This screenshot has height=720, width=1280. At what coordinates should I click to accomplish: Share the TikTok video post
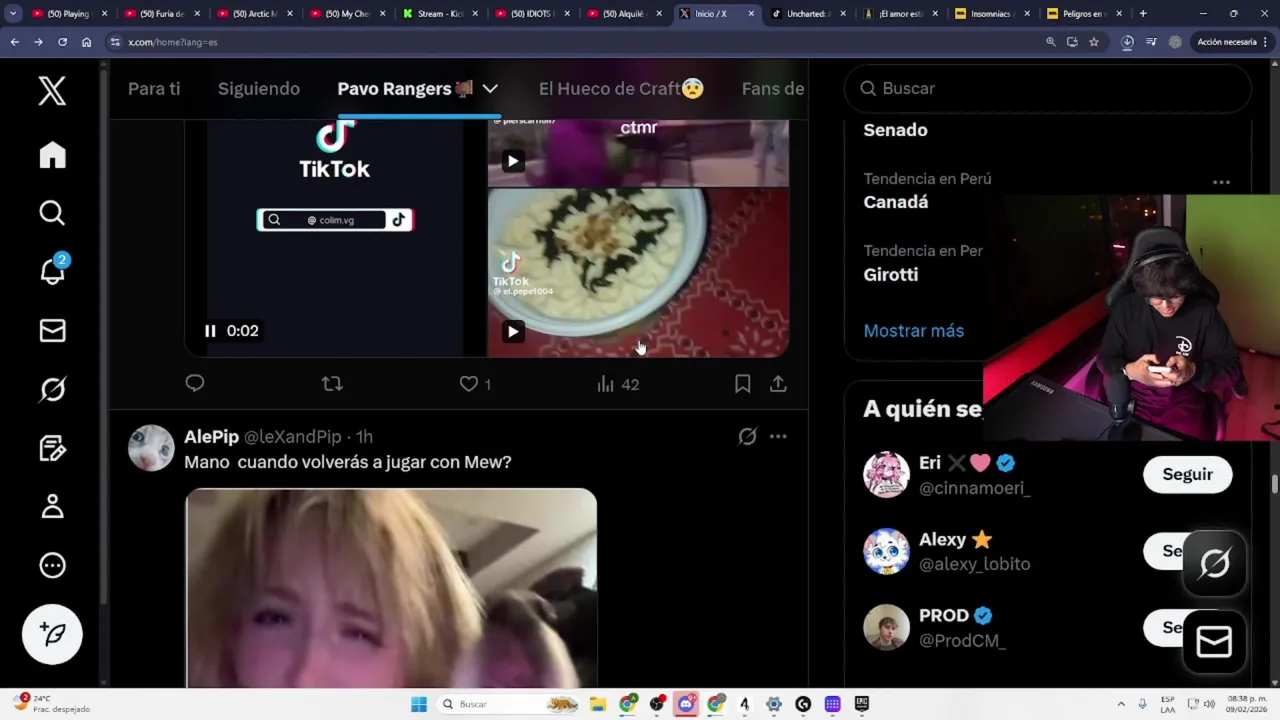[x=778, y=384]
